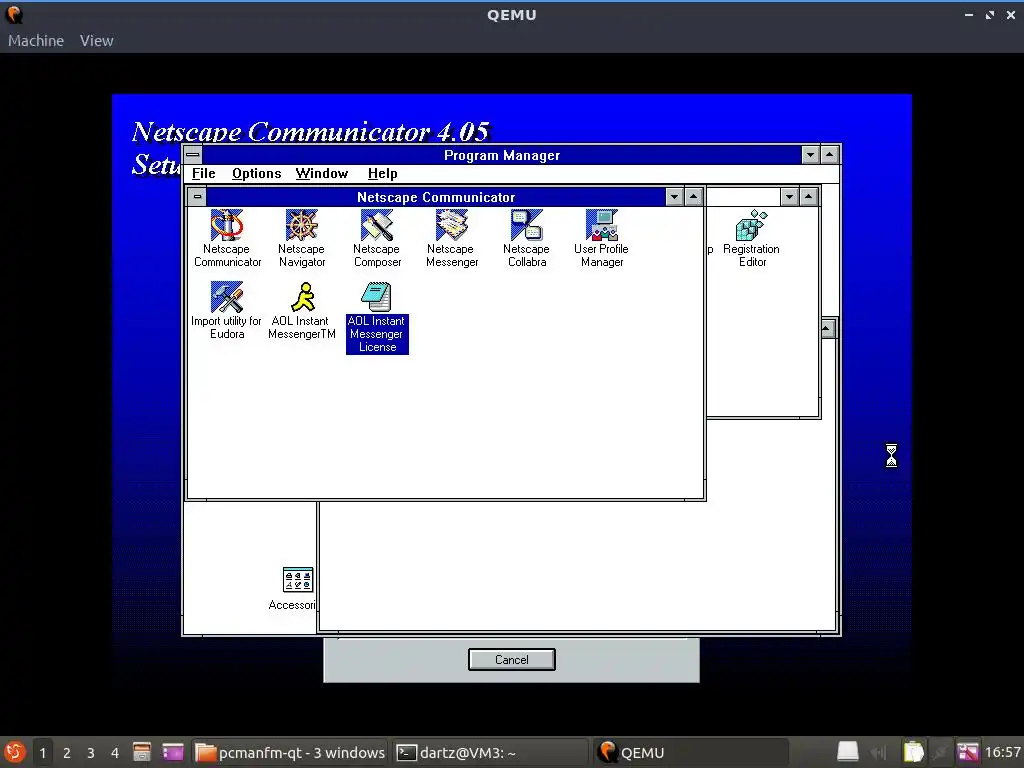Click the show-desktop icon in taskbar

point(172,752)
